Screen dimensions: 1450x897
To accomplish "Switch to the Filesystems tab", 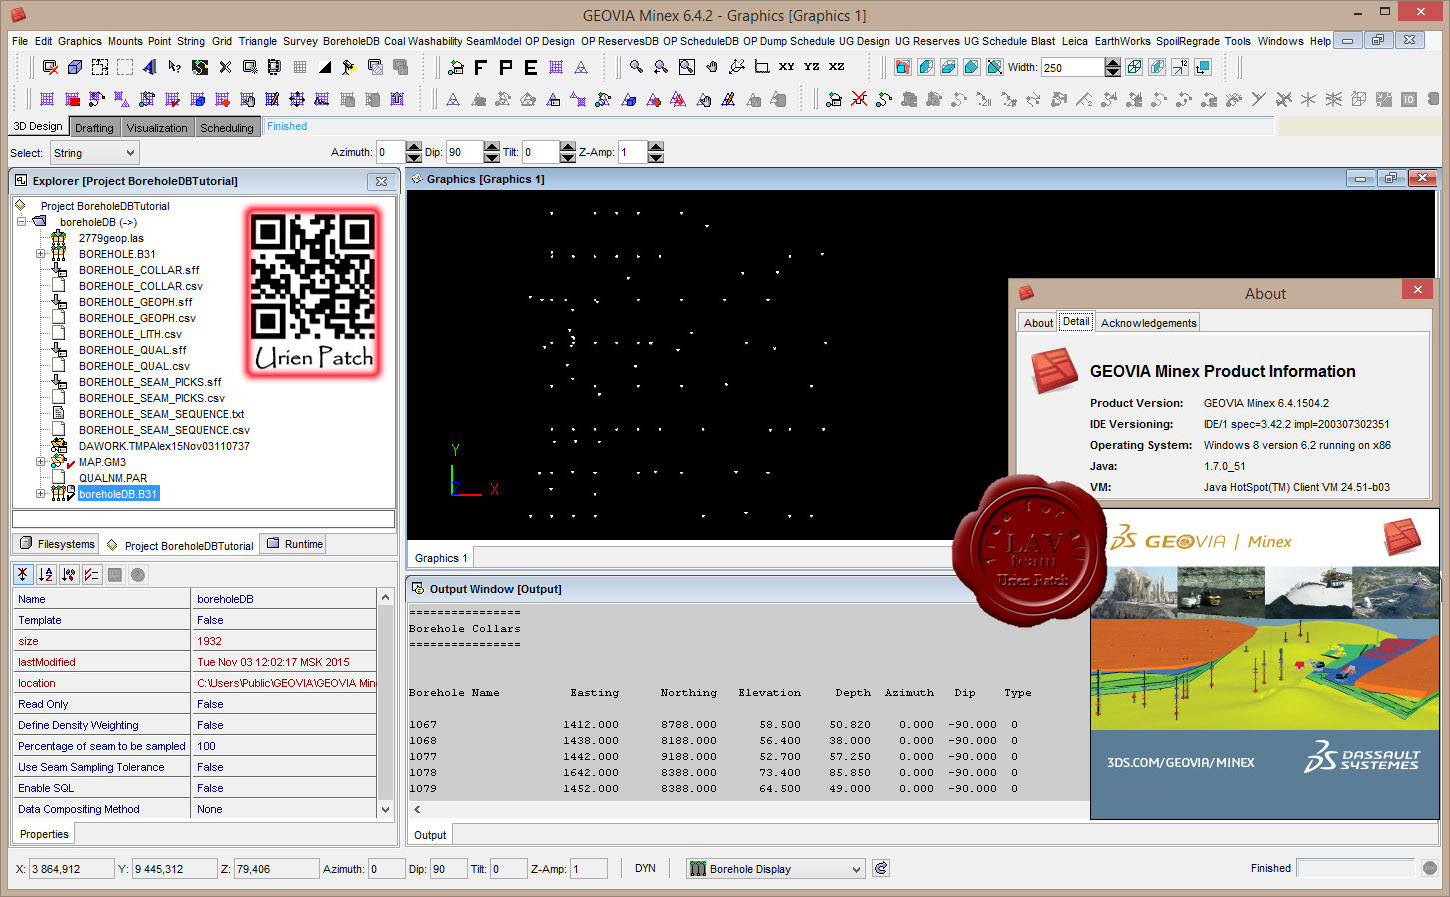I will click(x=57, y=544).
